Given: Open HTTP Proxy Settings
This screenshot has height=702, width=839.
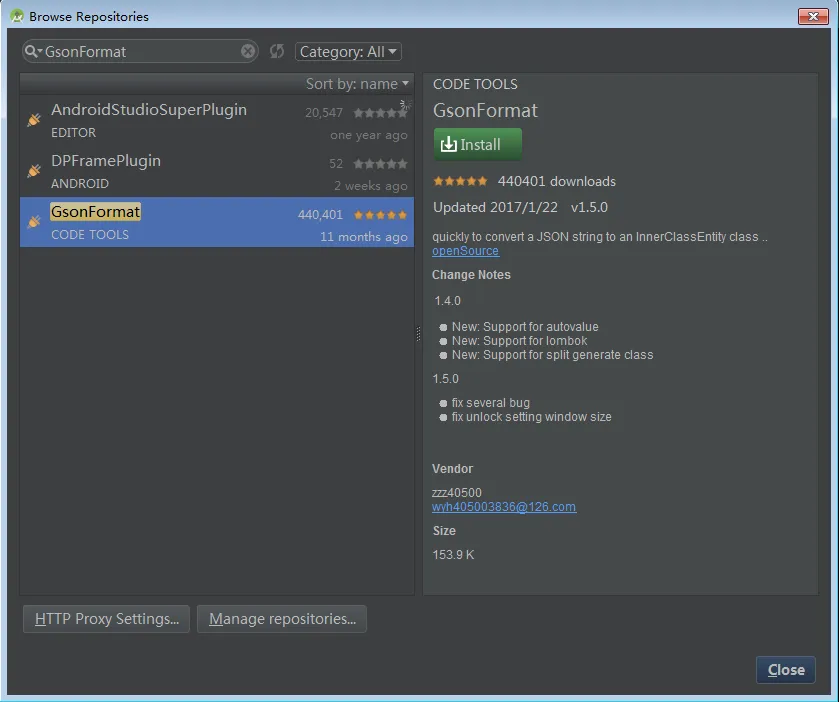Looking at the screenshot, I should coord(106,619).
